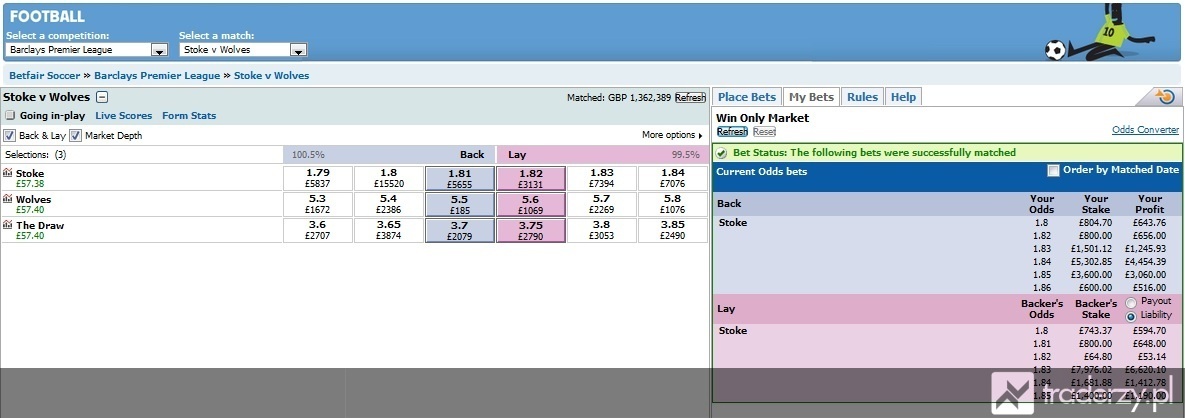Open the Help tab
The width and height of the screenshot is (1185, 418).
903,97
